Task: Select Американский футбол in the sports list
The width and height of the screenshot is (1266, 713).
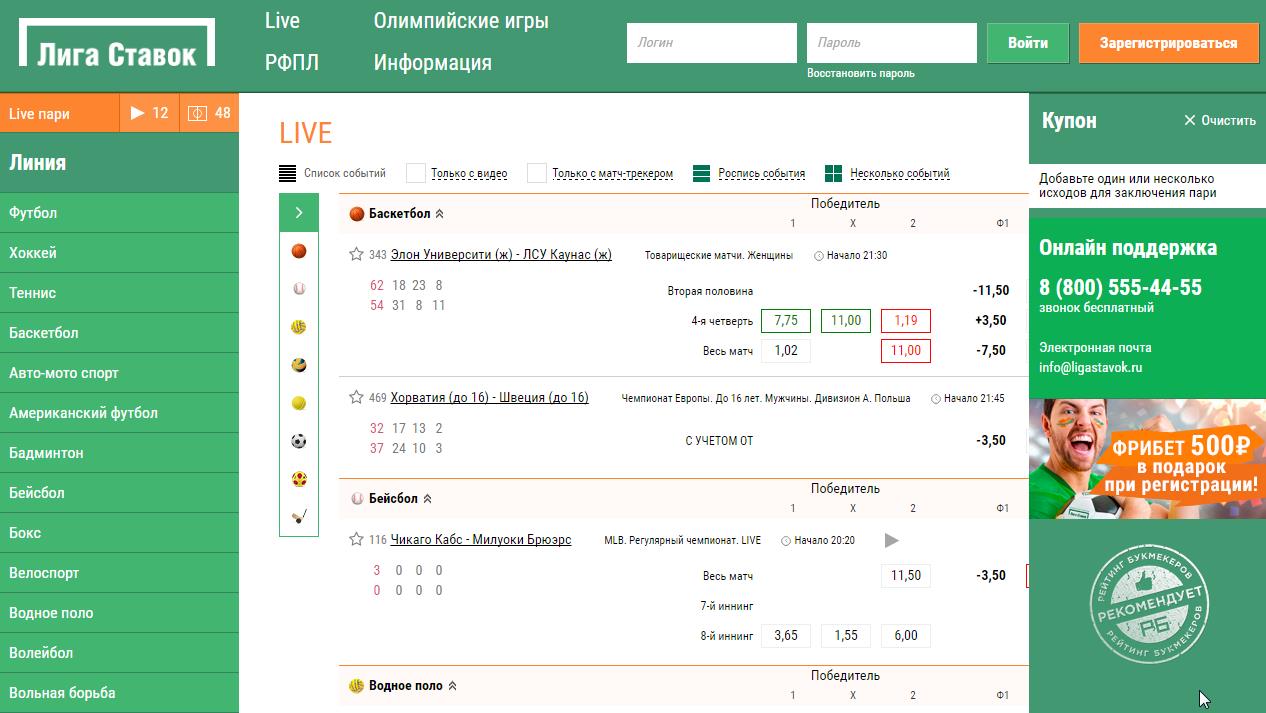Action: pos(119,413)
